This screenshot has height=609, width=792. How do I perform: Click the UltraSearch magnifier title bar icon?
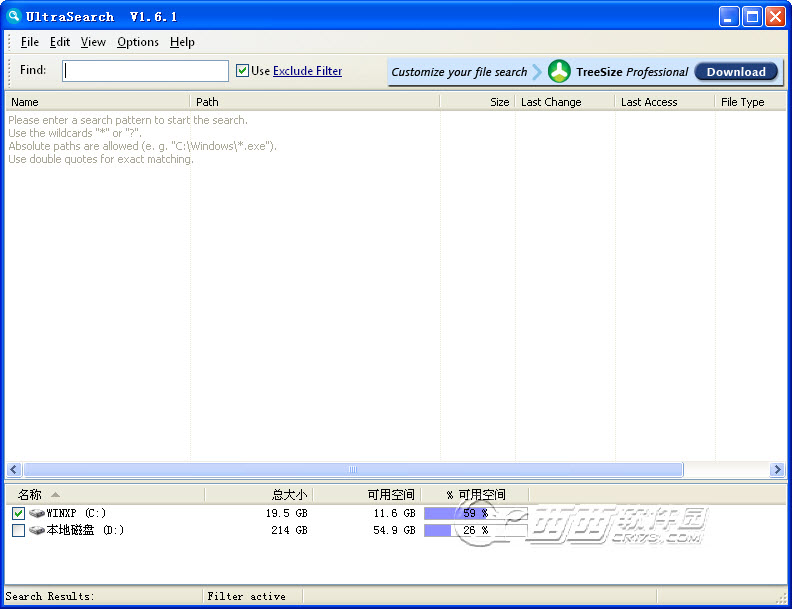[x=14, y=16]
